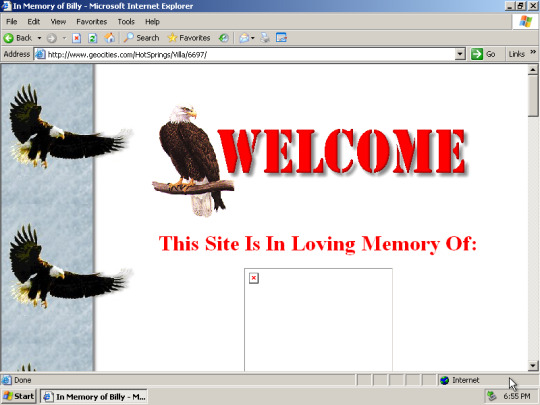This screenshot has width=540, height=405.
Task: Click the broken image red X placeholder
Action: 254,278
